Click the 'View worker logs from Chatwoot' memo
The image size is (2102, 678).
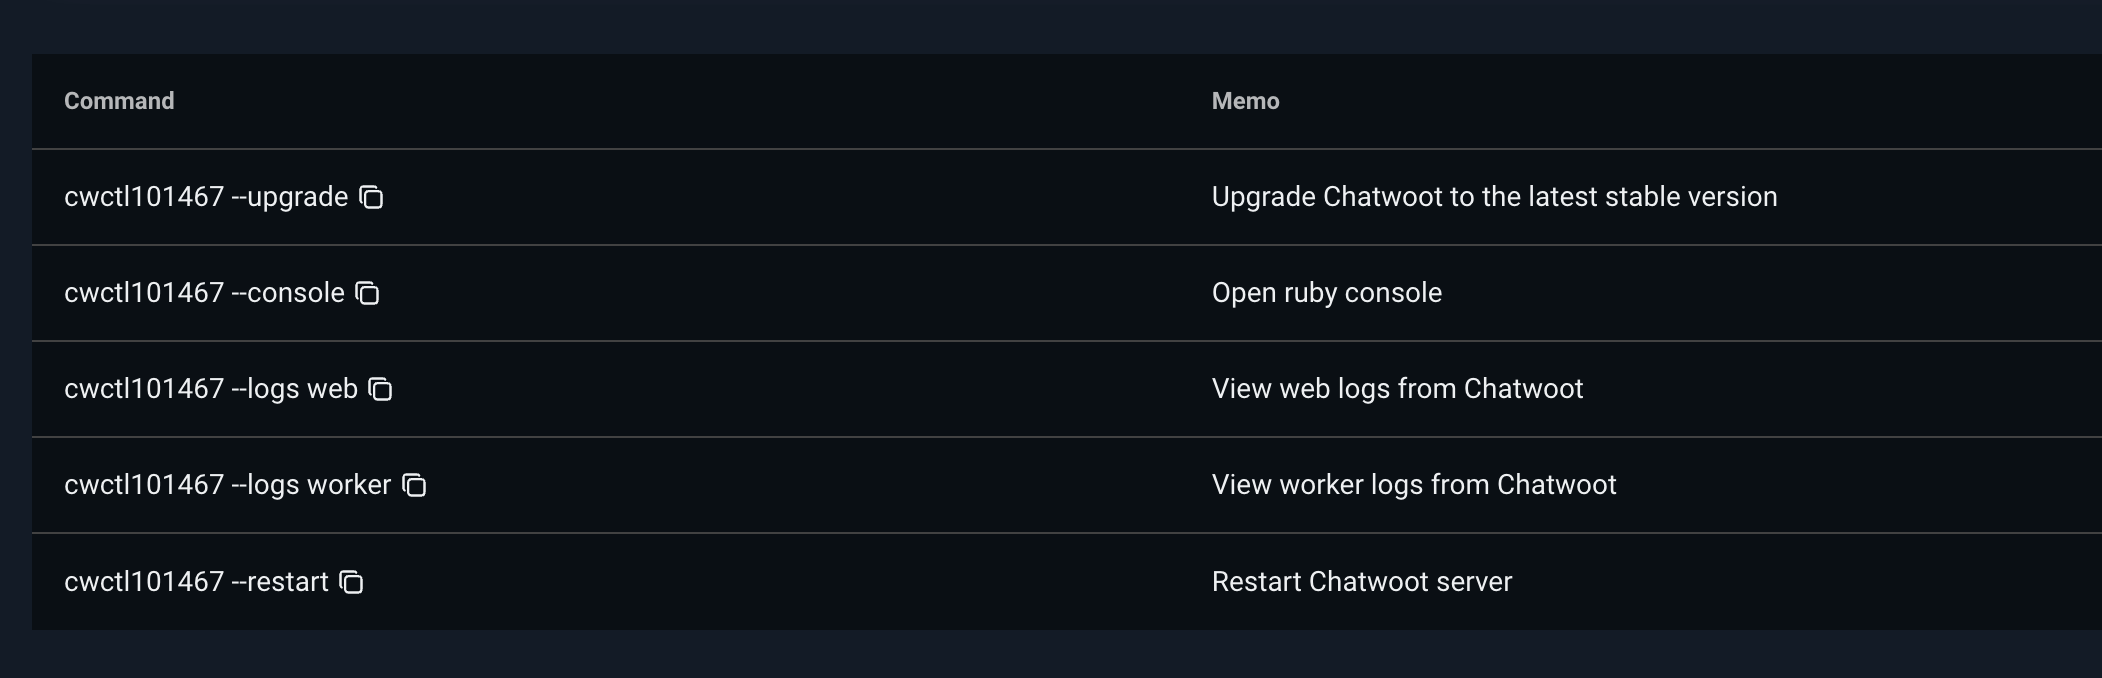1414,484
